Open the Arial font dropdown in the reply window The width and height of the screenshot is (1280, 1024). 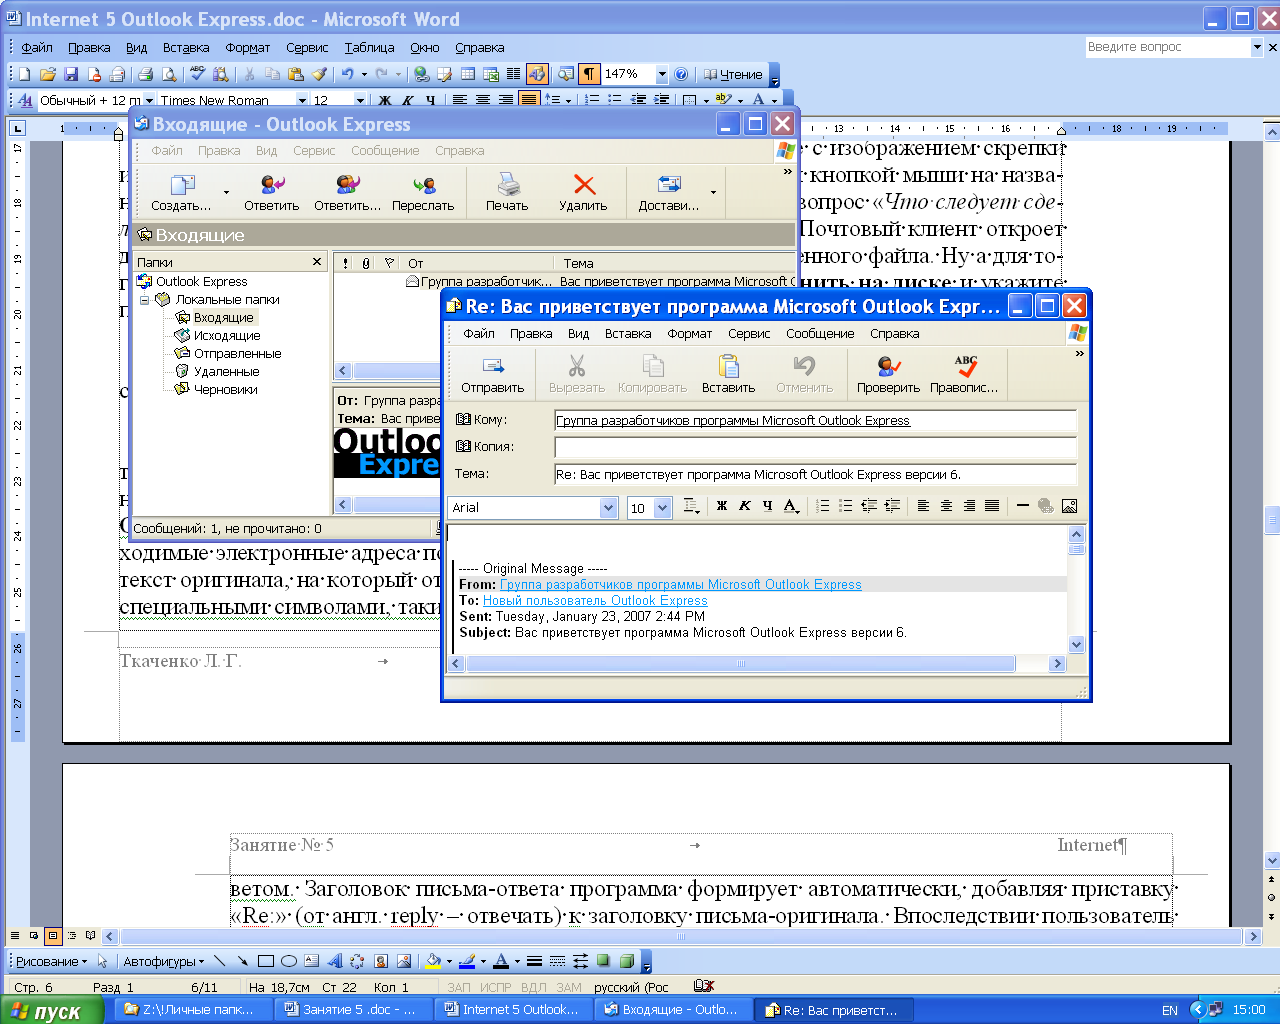tap(608, 507)
